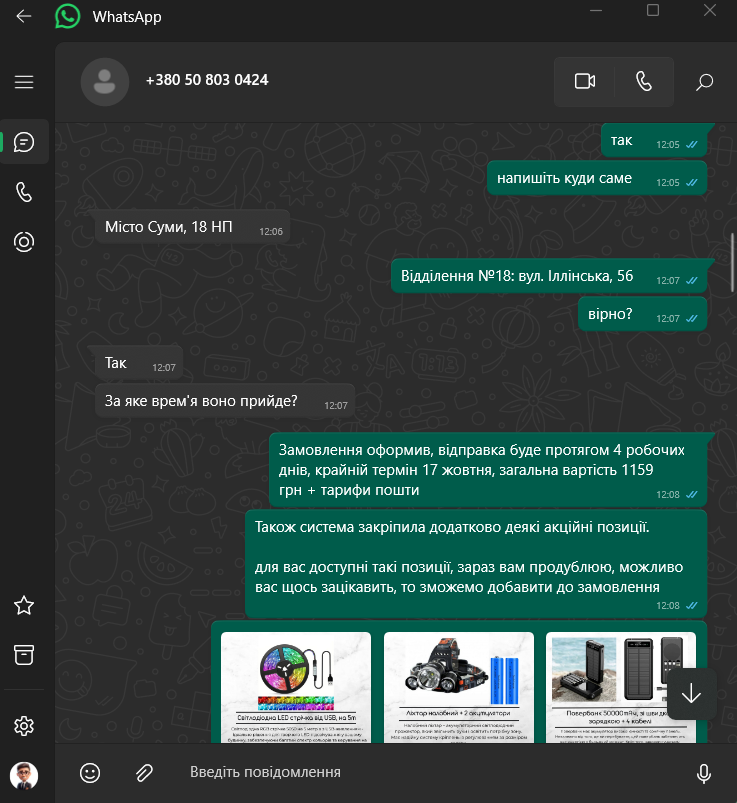The image size is (737, 803).
Task: Attach a file with the paperclip
Action: (x=144, y=773)
